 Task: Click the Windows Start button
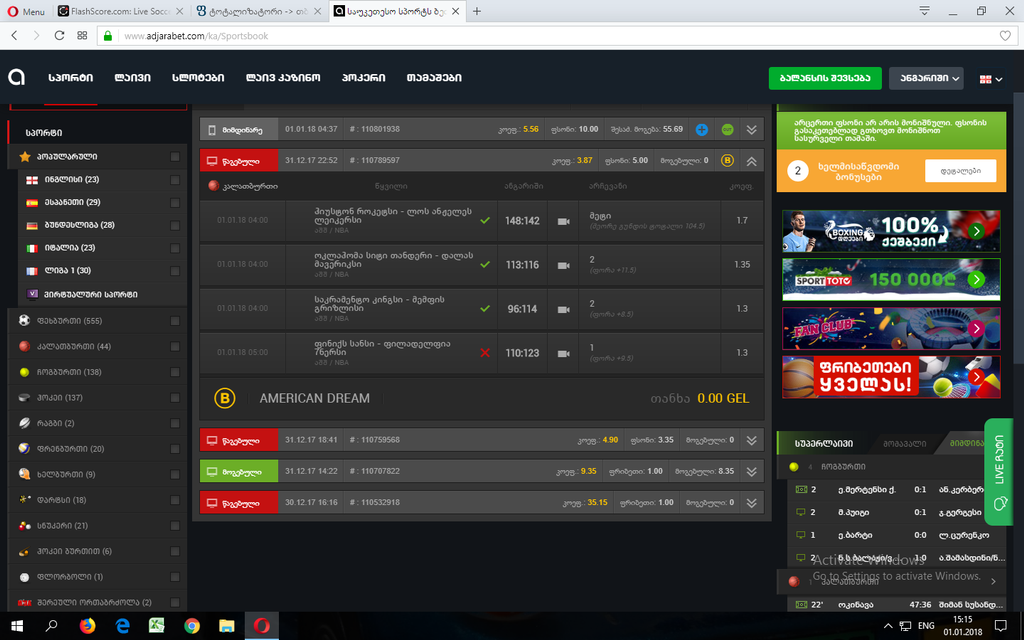click(x=17, y=626)
